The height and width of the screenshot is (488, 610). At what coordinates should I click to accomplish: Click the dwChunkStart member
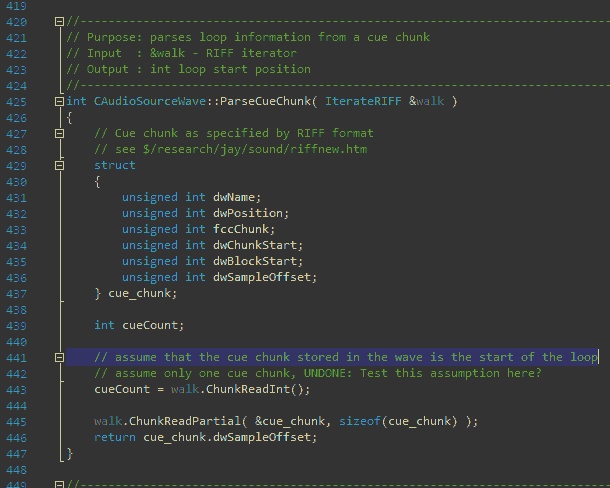point(255,245)
